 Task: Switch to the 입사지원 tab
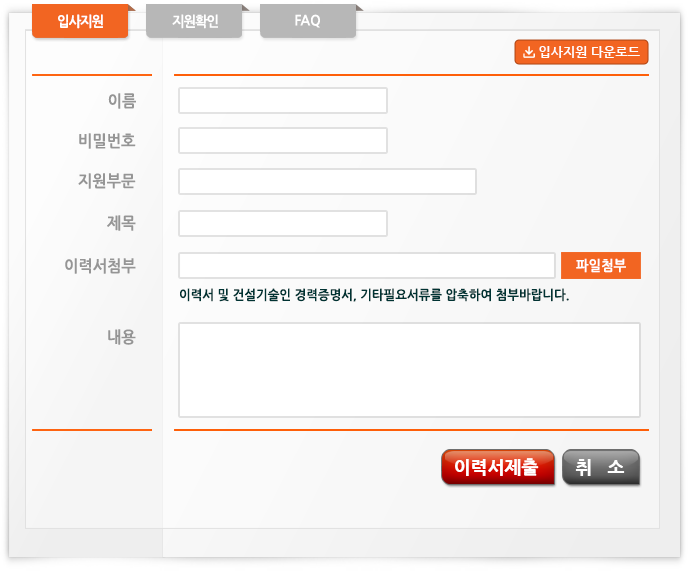coord(80,21)
